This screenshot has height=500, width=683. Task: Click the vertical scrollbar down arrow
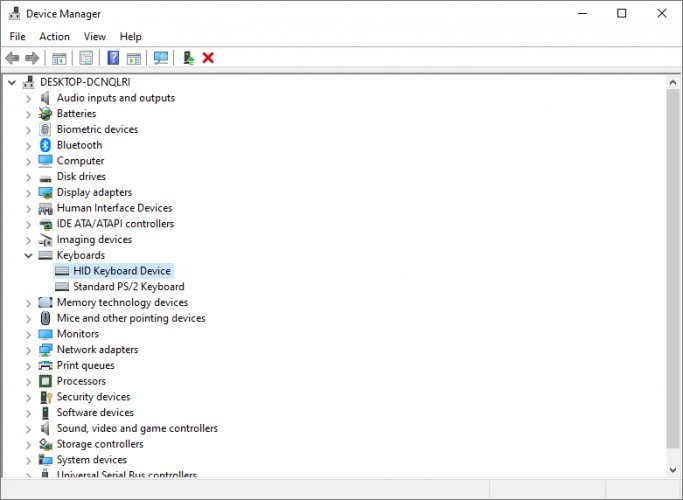[x=673, y=468]
